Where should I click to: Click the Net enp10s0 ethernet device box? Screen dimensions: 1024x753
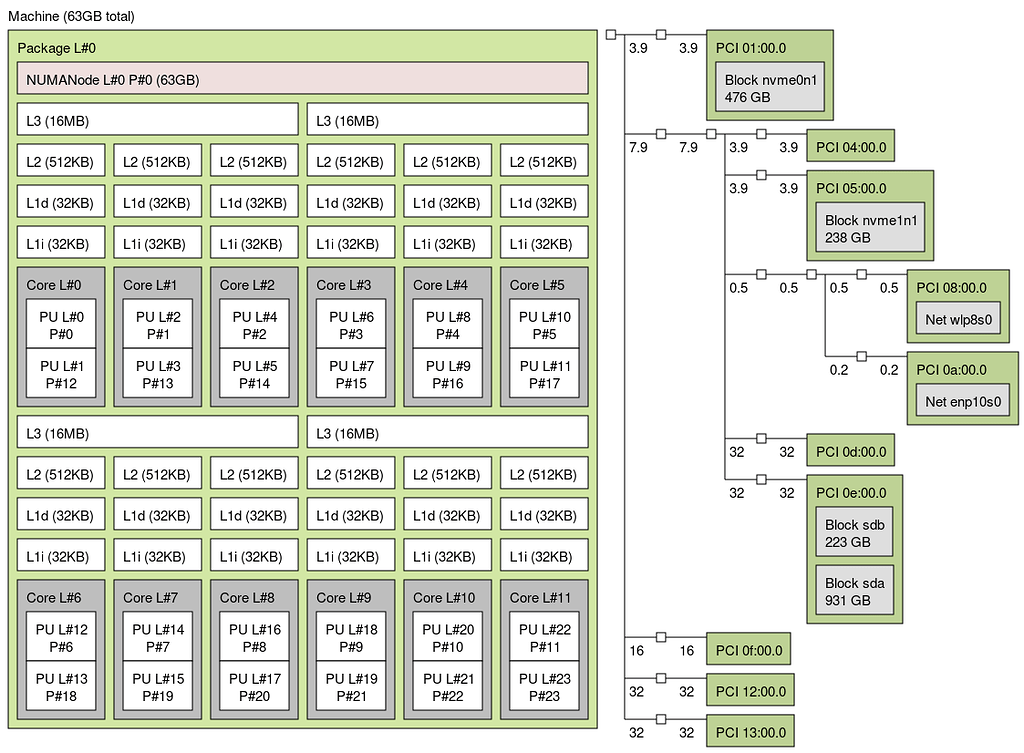(x=962, y=400)
